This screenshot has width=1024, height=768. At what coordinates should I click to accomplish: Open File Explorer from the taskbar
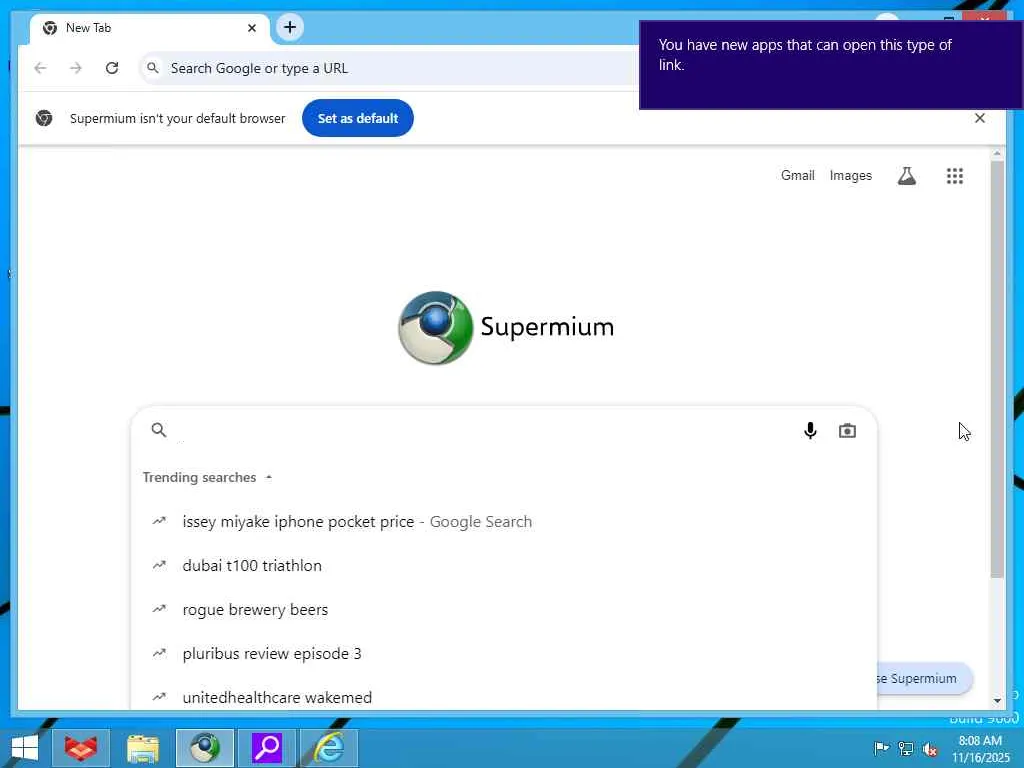[x=142, y=748]
